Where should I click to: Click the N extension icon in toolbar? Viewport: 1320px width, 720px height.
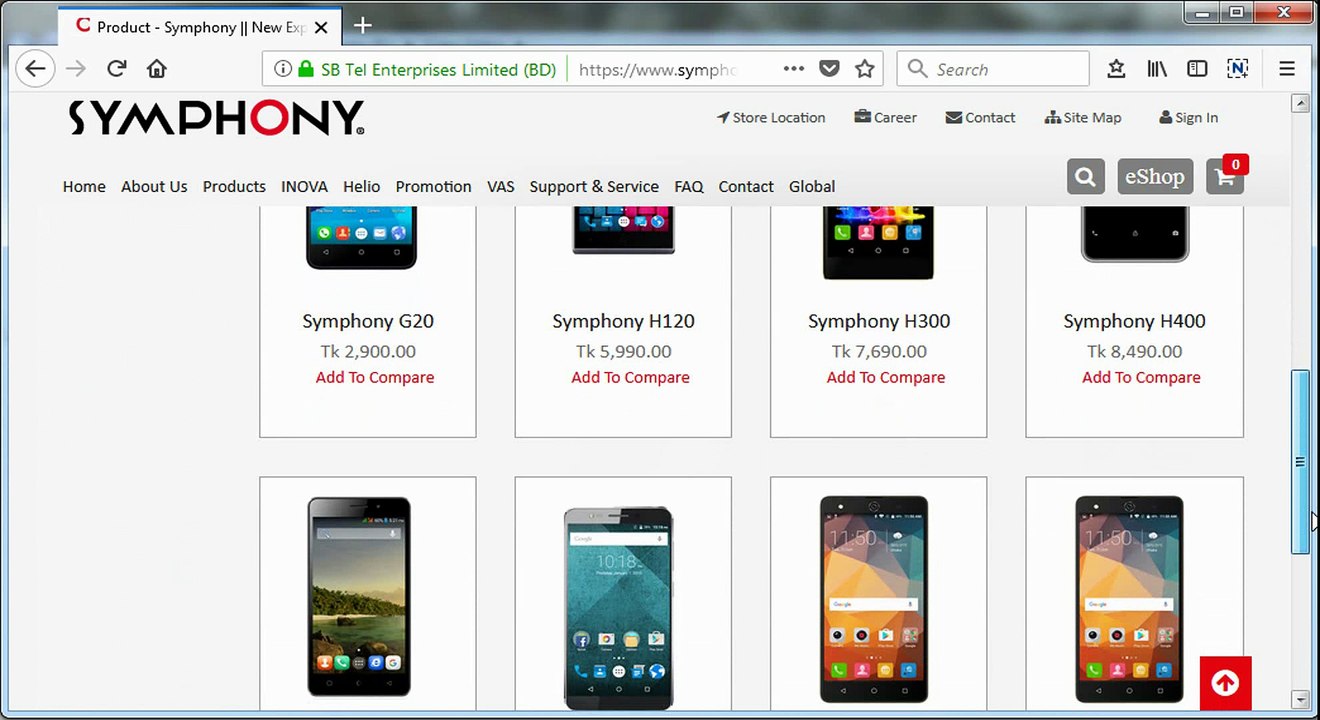(x=1237, y=69)
